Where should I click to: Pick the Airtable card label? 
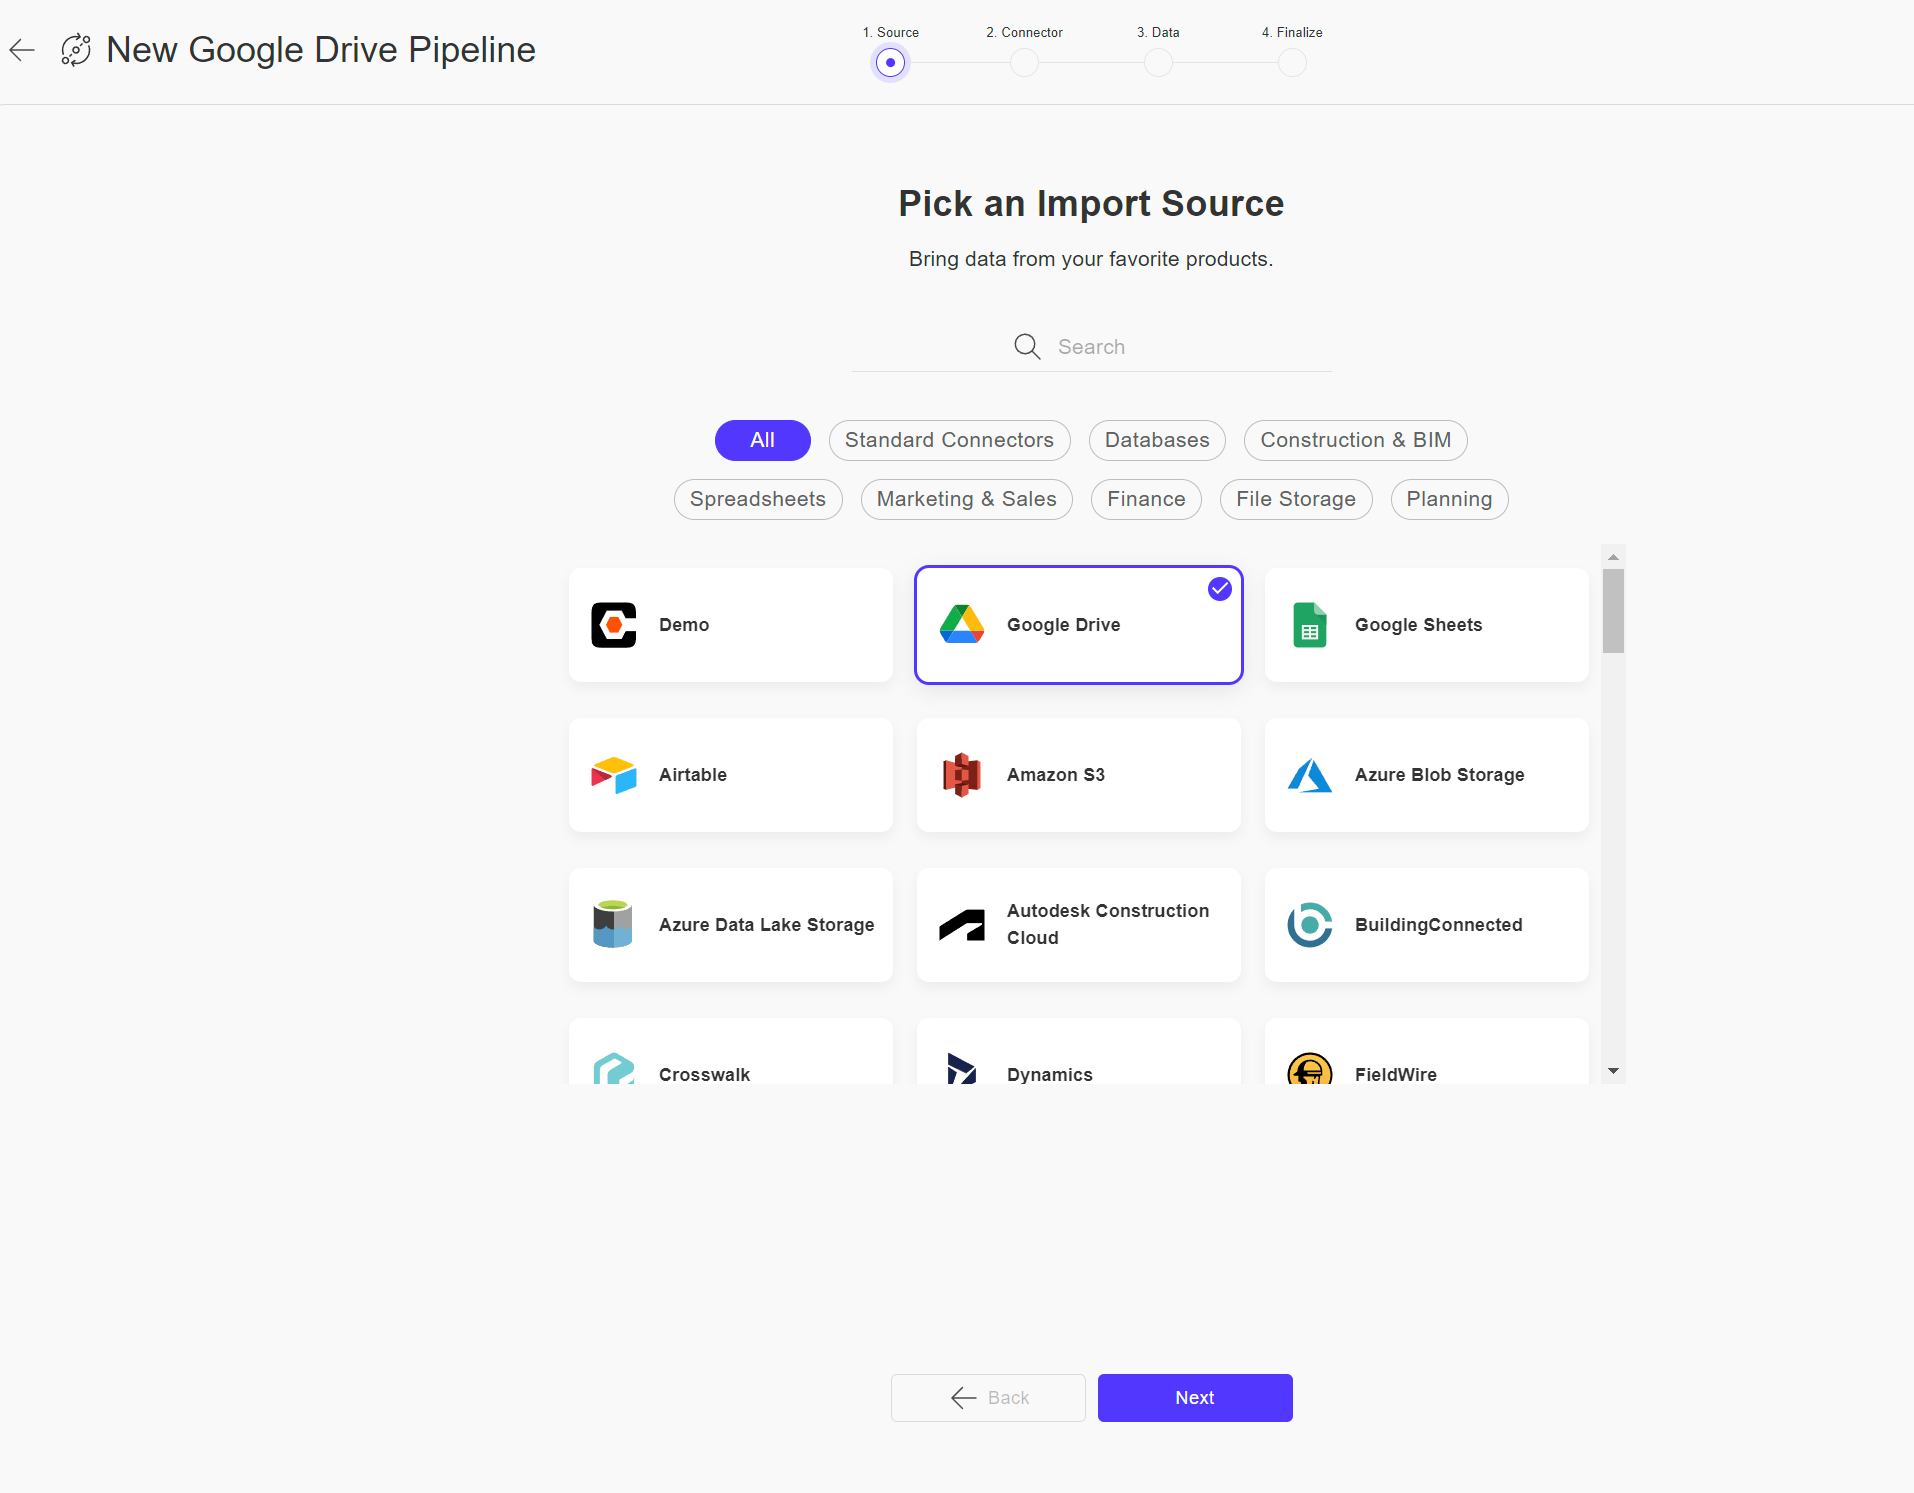[693, 775]
